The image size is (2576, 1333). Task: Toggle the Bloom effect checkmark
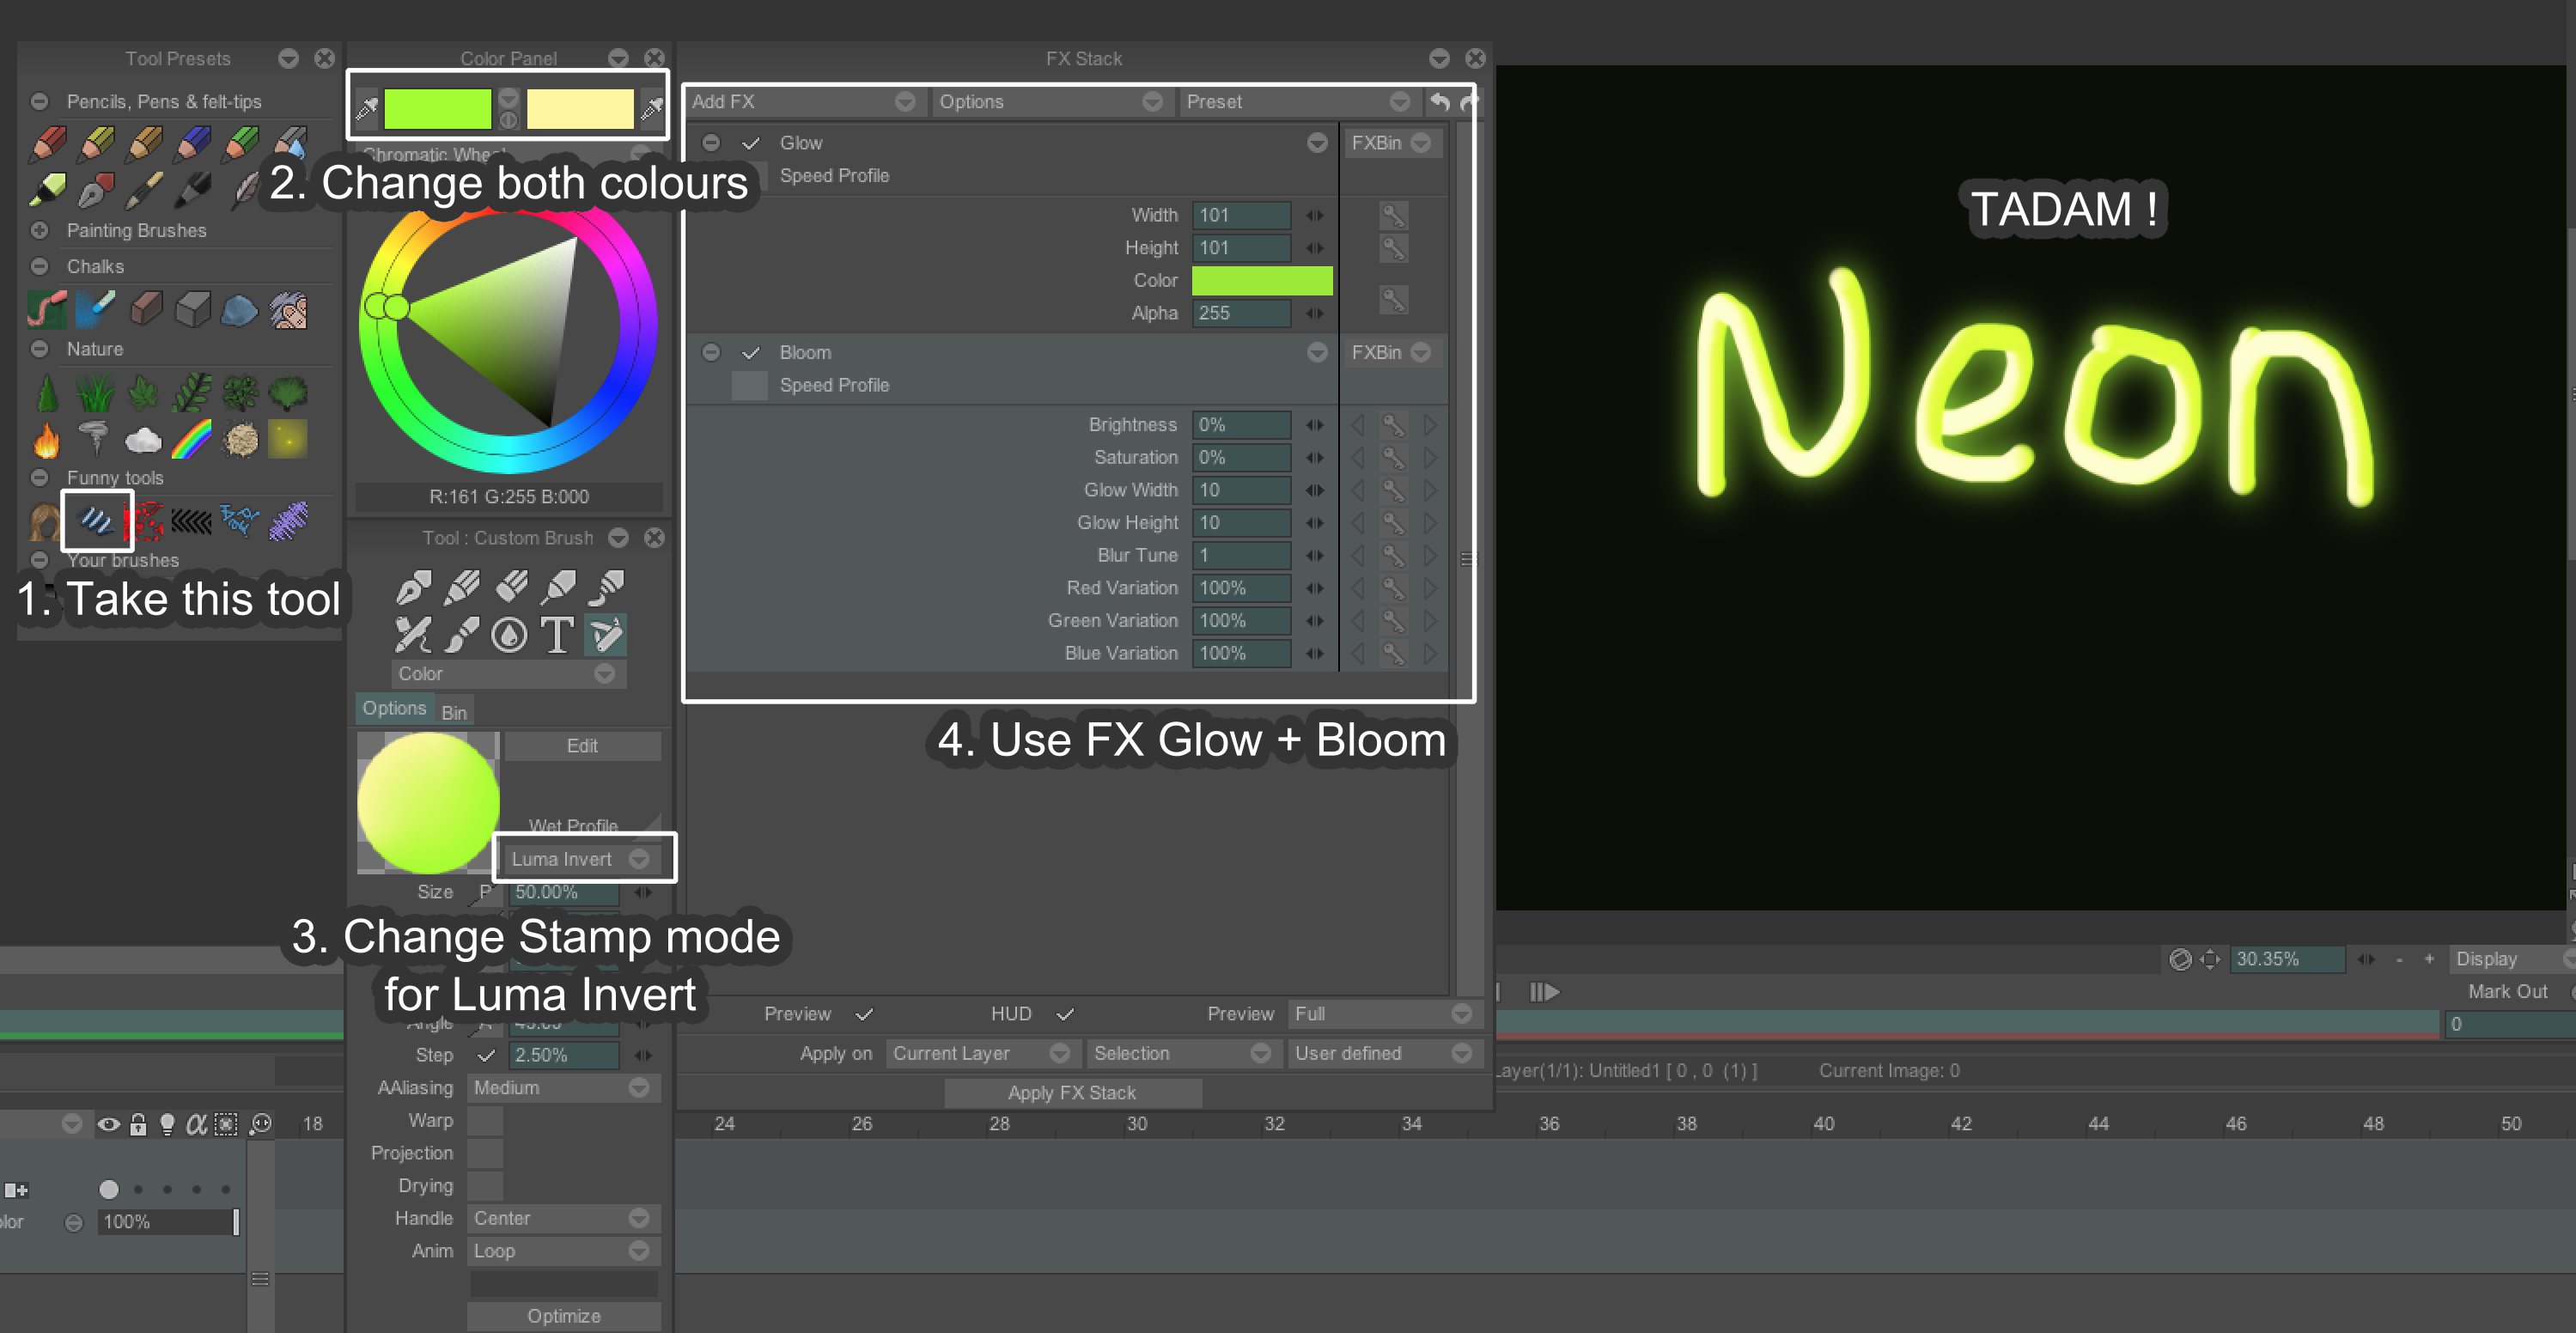click(x=751, y=353)
